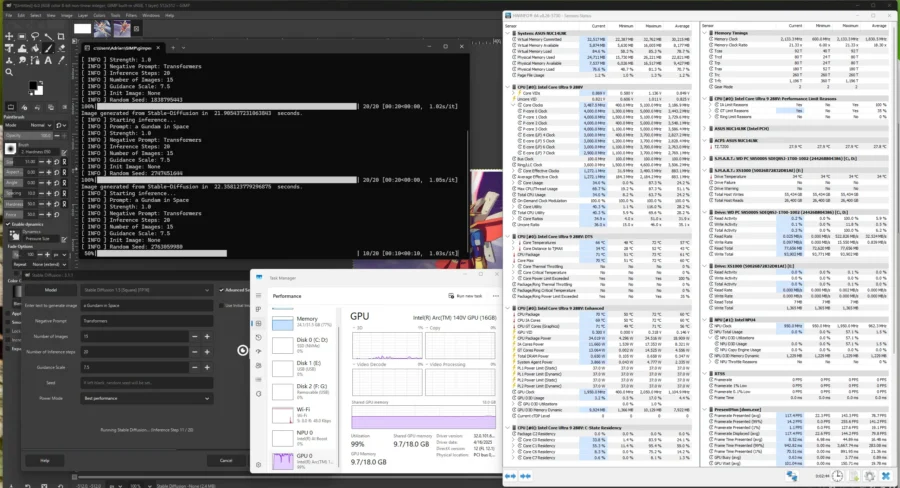The height and width of the screenshot is (488, 900).
Task: Toggle Angle link-to-brush-default button
Action: tap(64, 183)
